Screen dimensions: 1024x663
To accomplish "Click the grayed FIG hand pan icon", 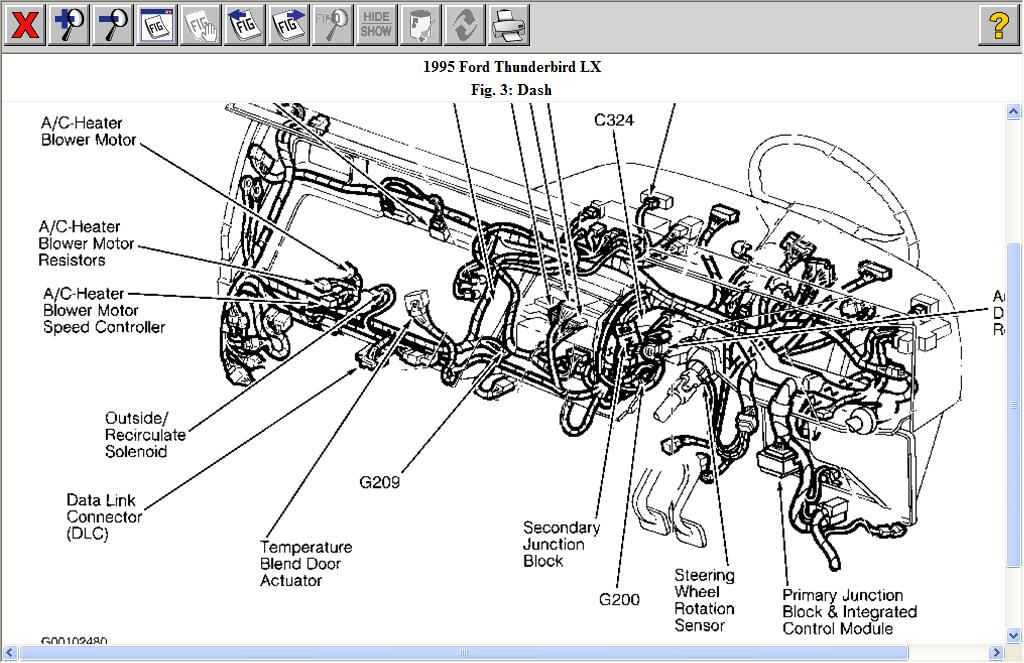I will pos(200,25).
